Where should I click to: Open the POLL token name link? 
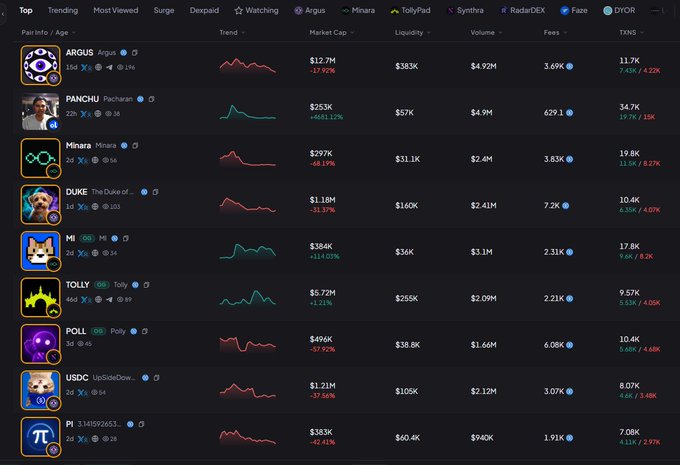point(76,331)
